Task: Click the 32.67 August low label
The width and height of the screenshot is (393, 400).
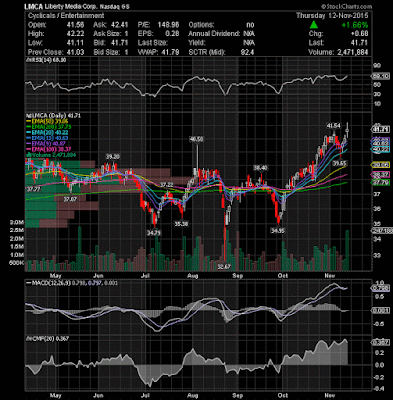Action: click(224, 267)
